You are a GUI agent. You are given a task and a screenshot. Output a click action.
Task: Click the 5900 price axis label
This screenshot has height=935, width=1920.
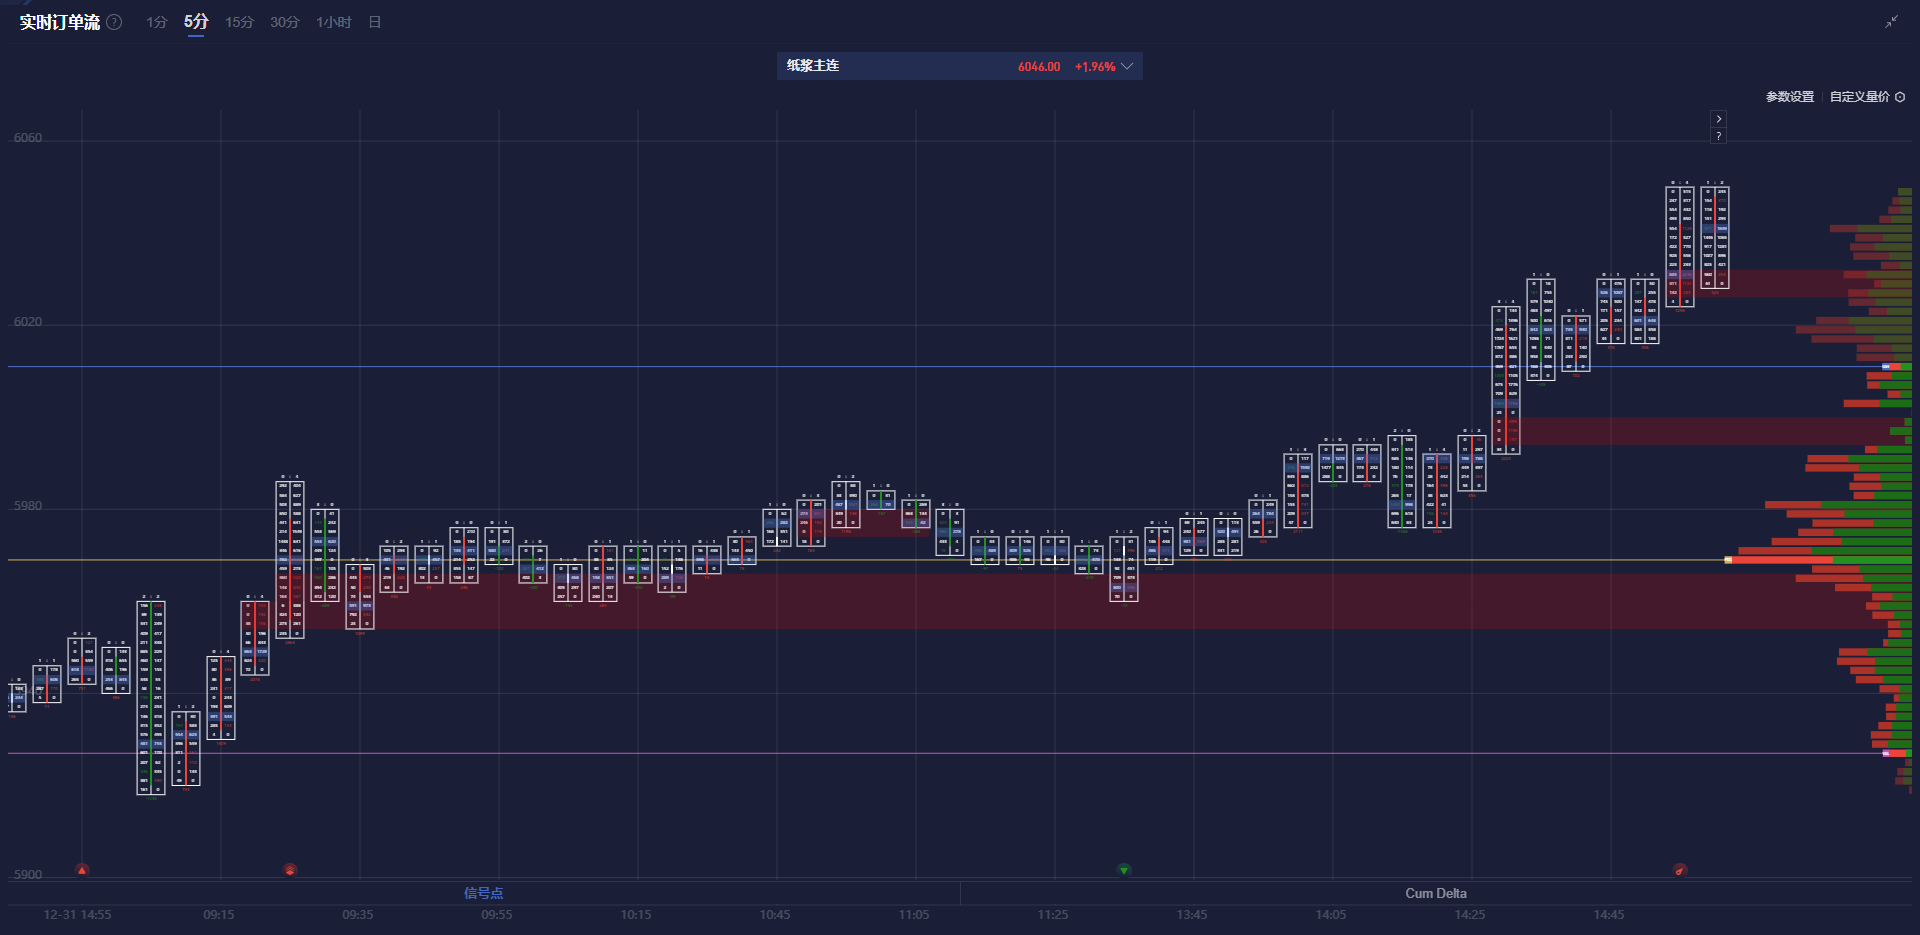pyautogui.click(x=28, y=875)
